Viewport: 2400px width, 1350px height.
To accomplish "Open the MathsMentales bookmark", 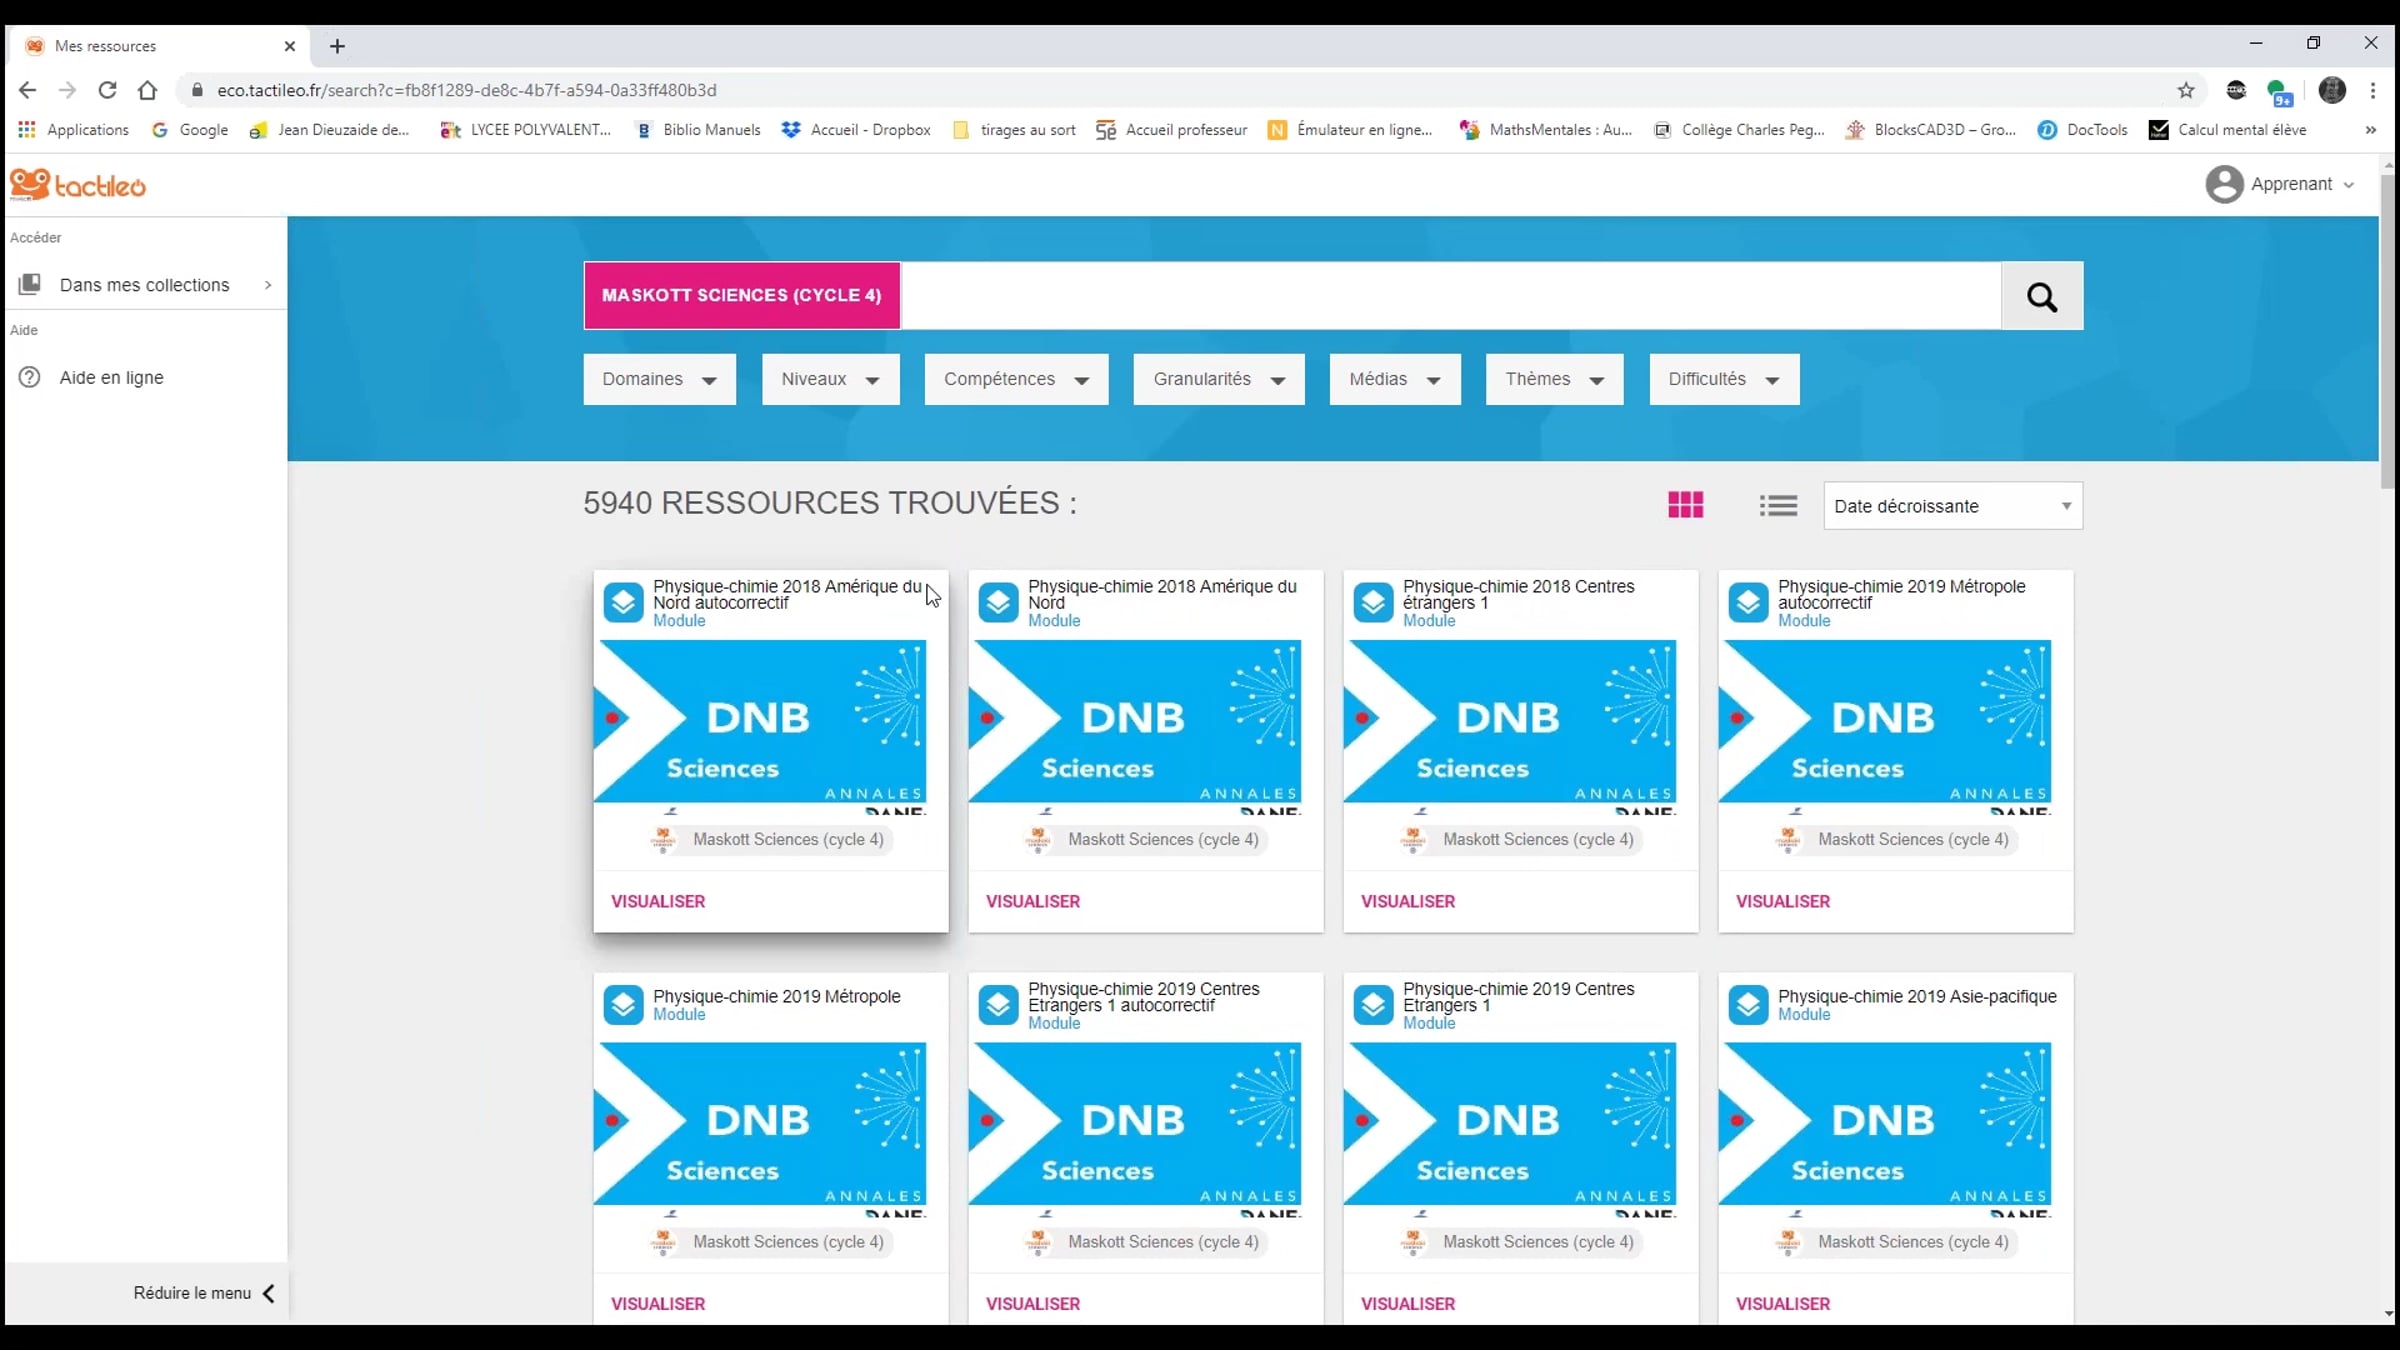I will tap(1546, 130).
